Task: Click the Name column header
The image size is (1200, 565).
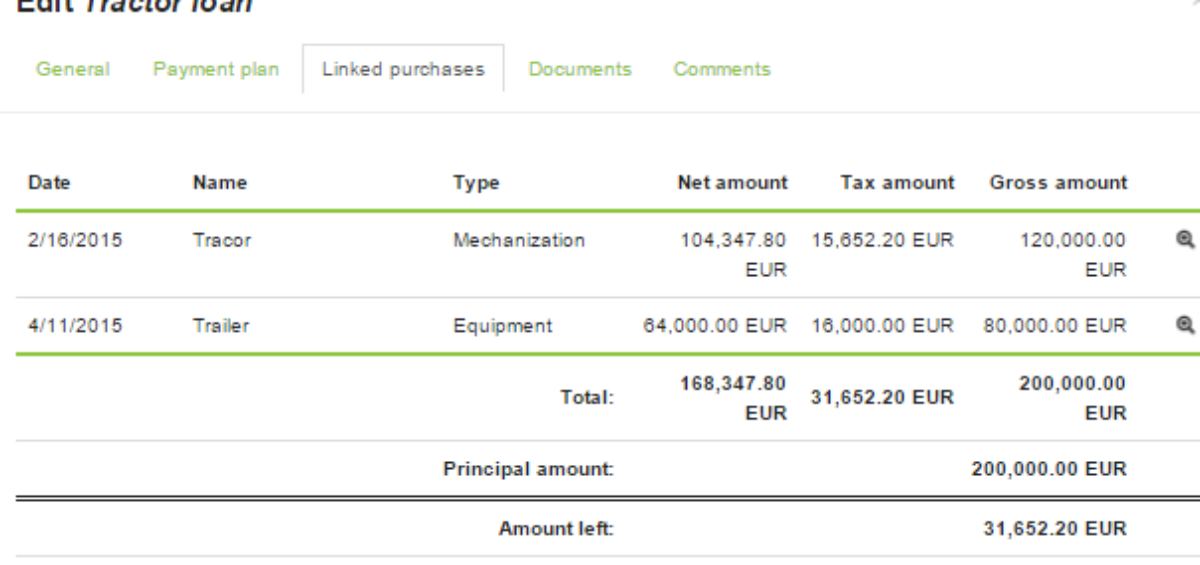Action: (220, 183)
